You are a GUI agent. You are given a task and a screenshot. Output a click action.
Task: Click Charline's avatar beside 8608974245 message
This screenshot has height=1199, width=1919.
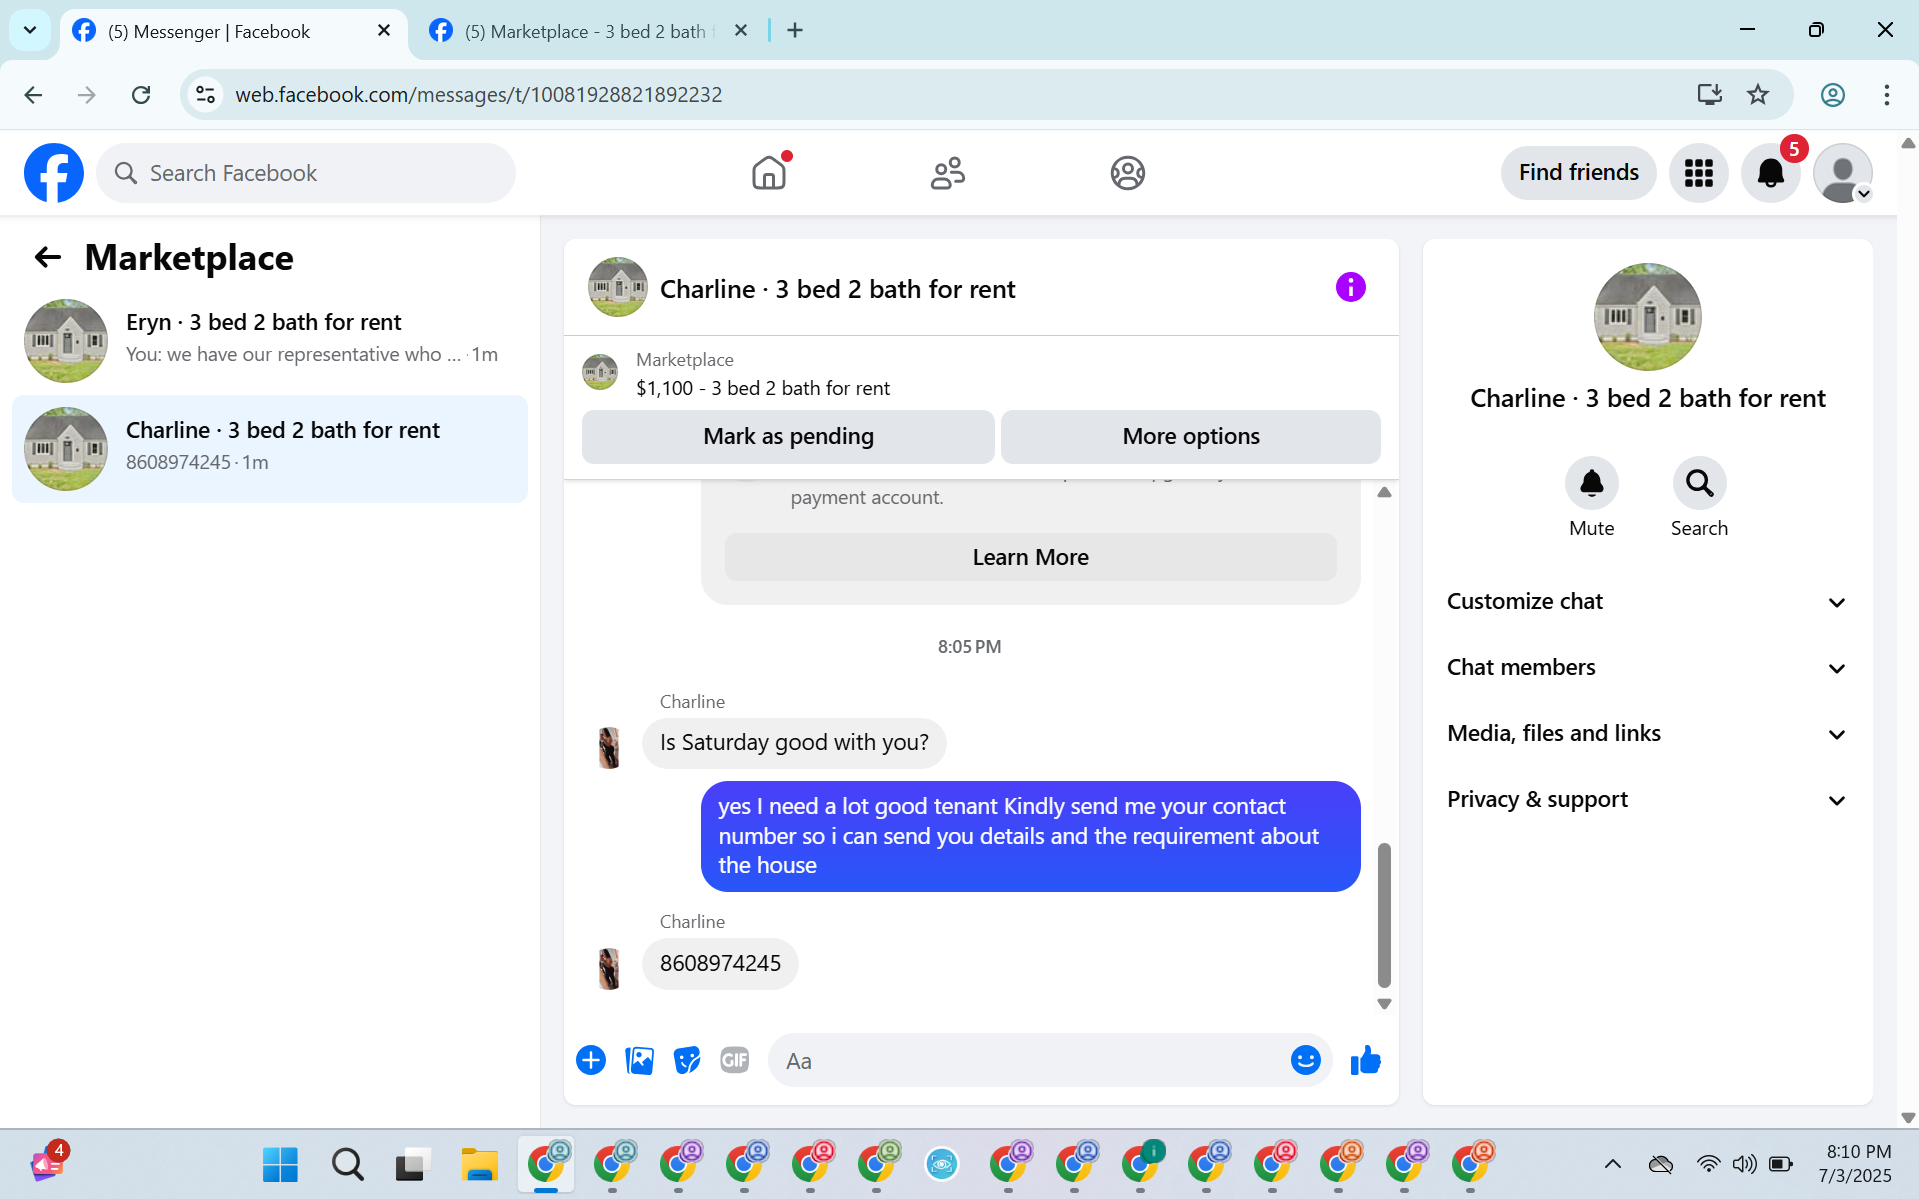click(x=609, y=967)
